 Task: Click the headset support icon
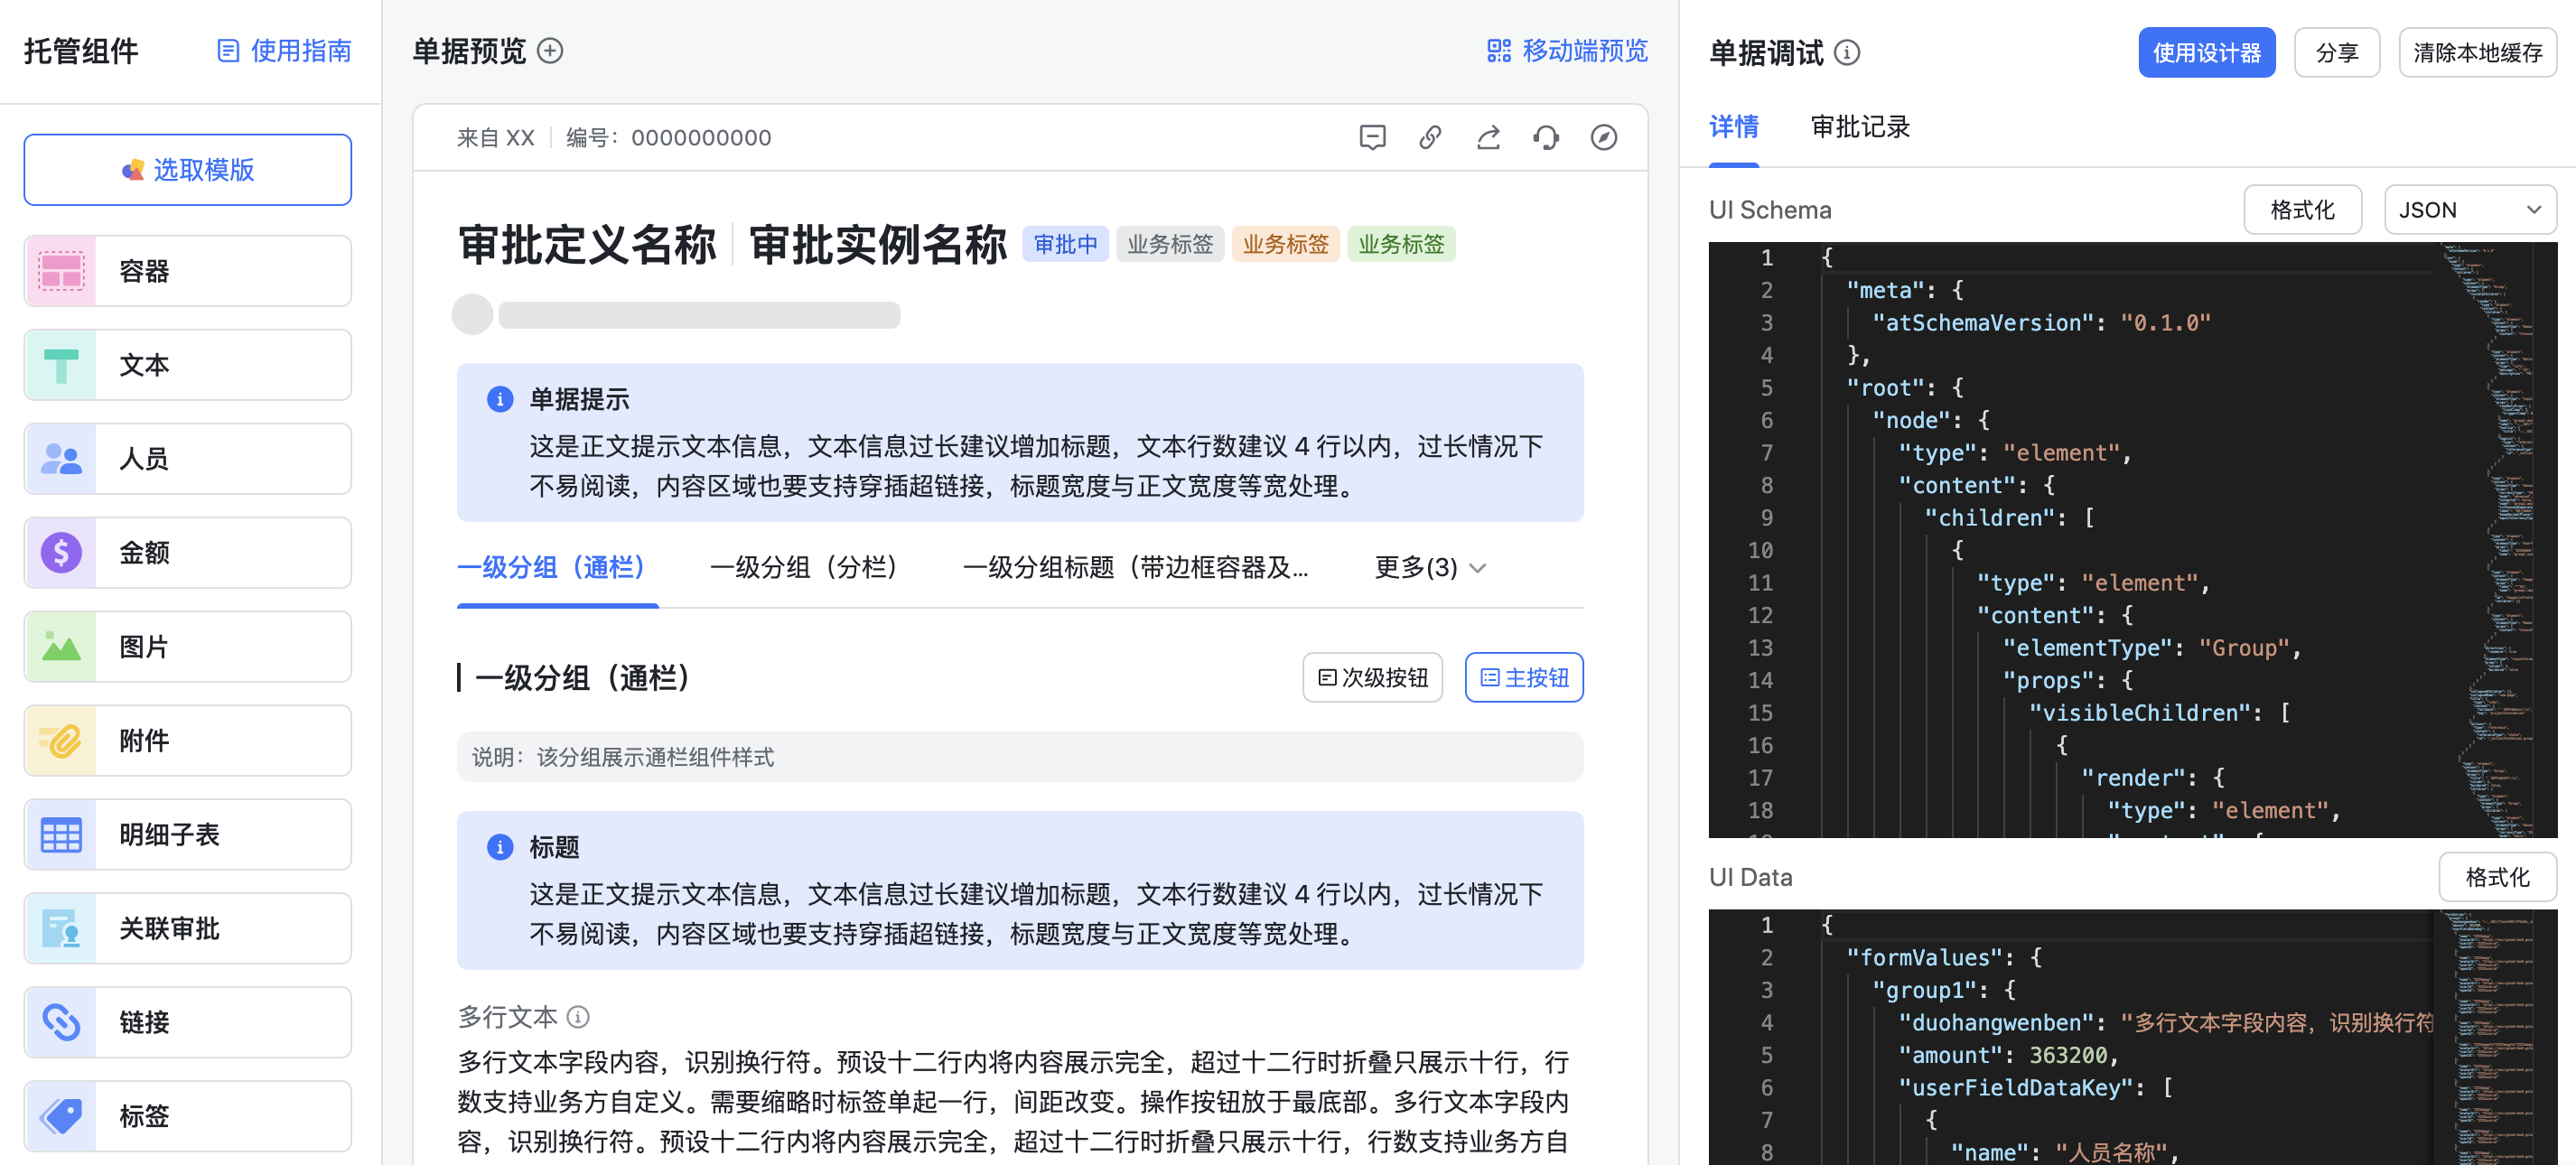tap(1546, 138)
